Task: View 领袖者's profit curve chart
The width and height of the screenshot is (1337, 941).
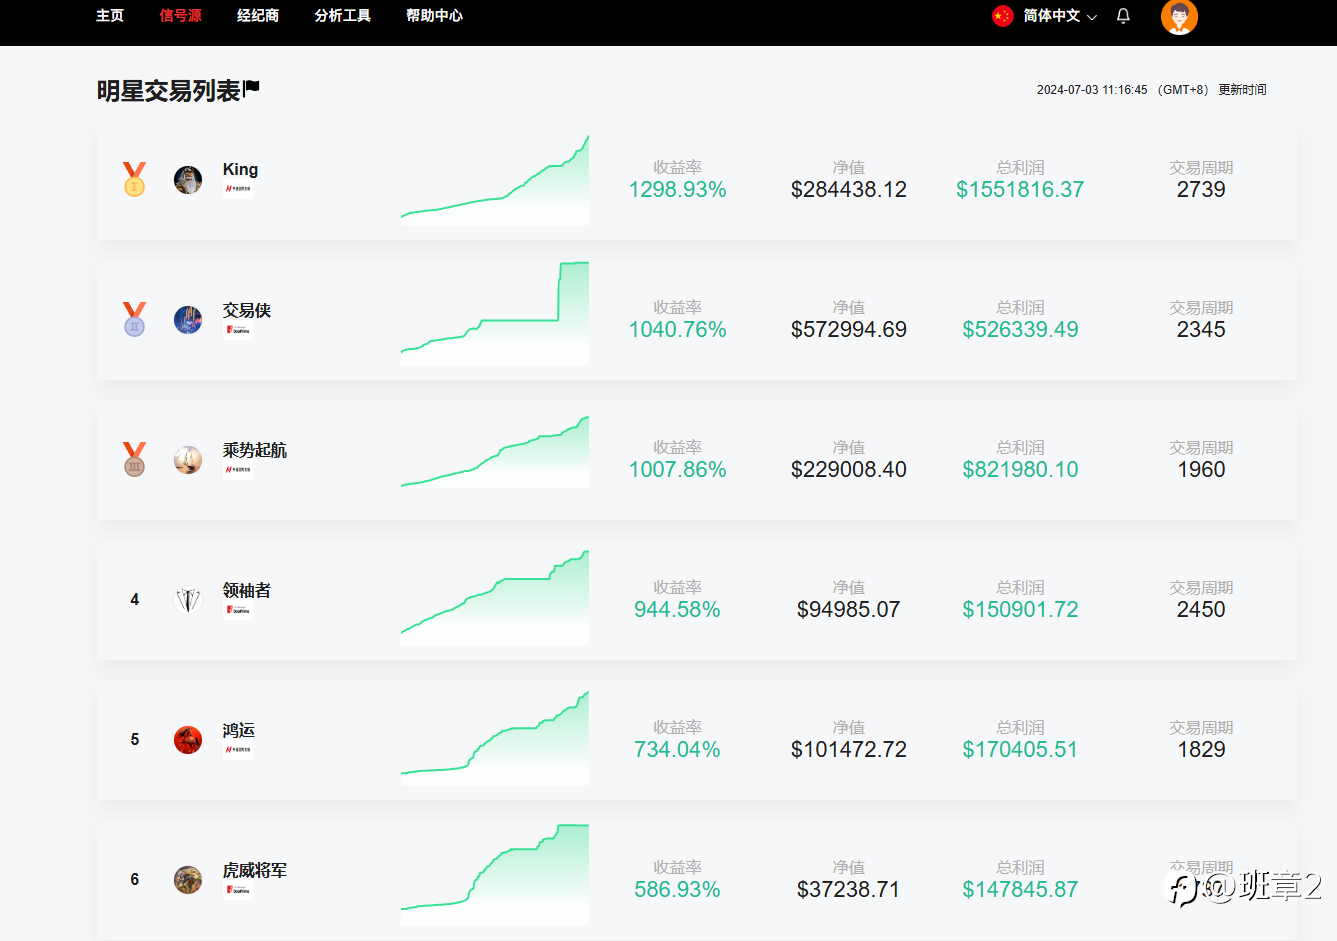Action: 495,597
